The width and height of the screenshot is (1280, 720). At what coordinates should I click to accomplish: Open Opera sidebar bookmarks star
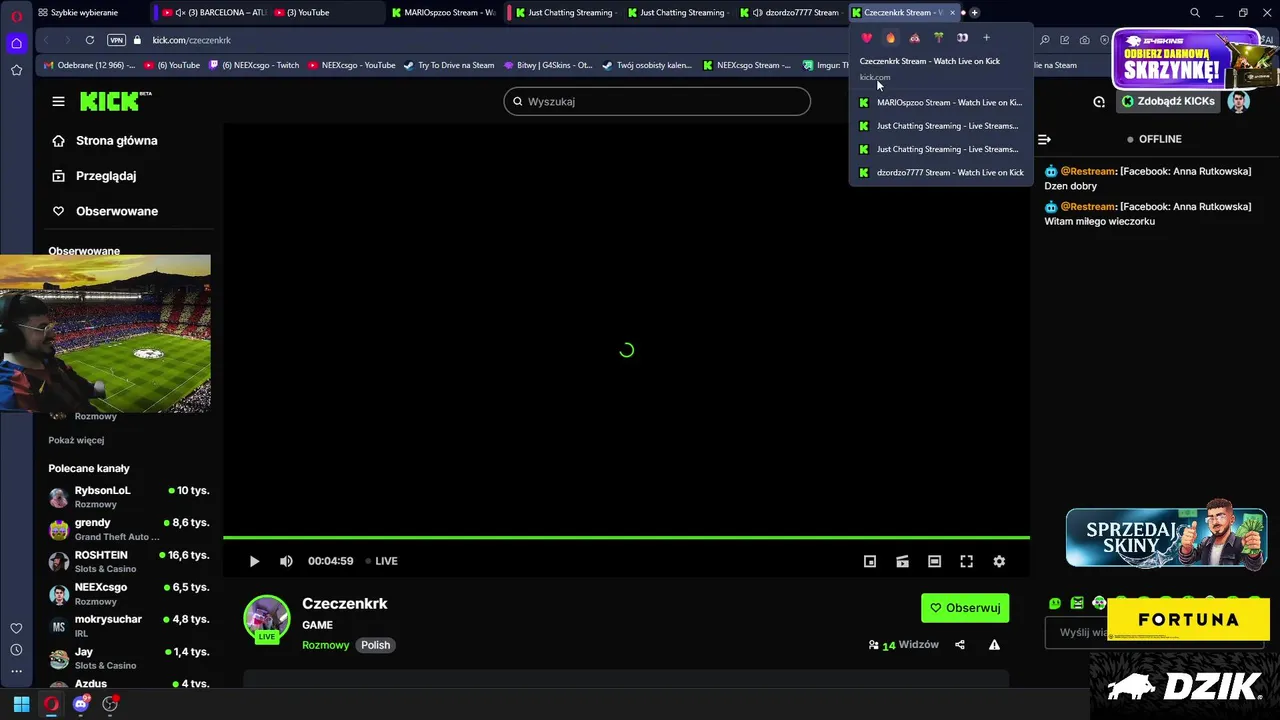pos(16,70)
